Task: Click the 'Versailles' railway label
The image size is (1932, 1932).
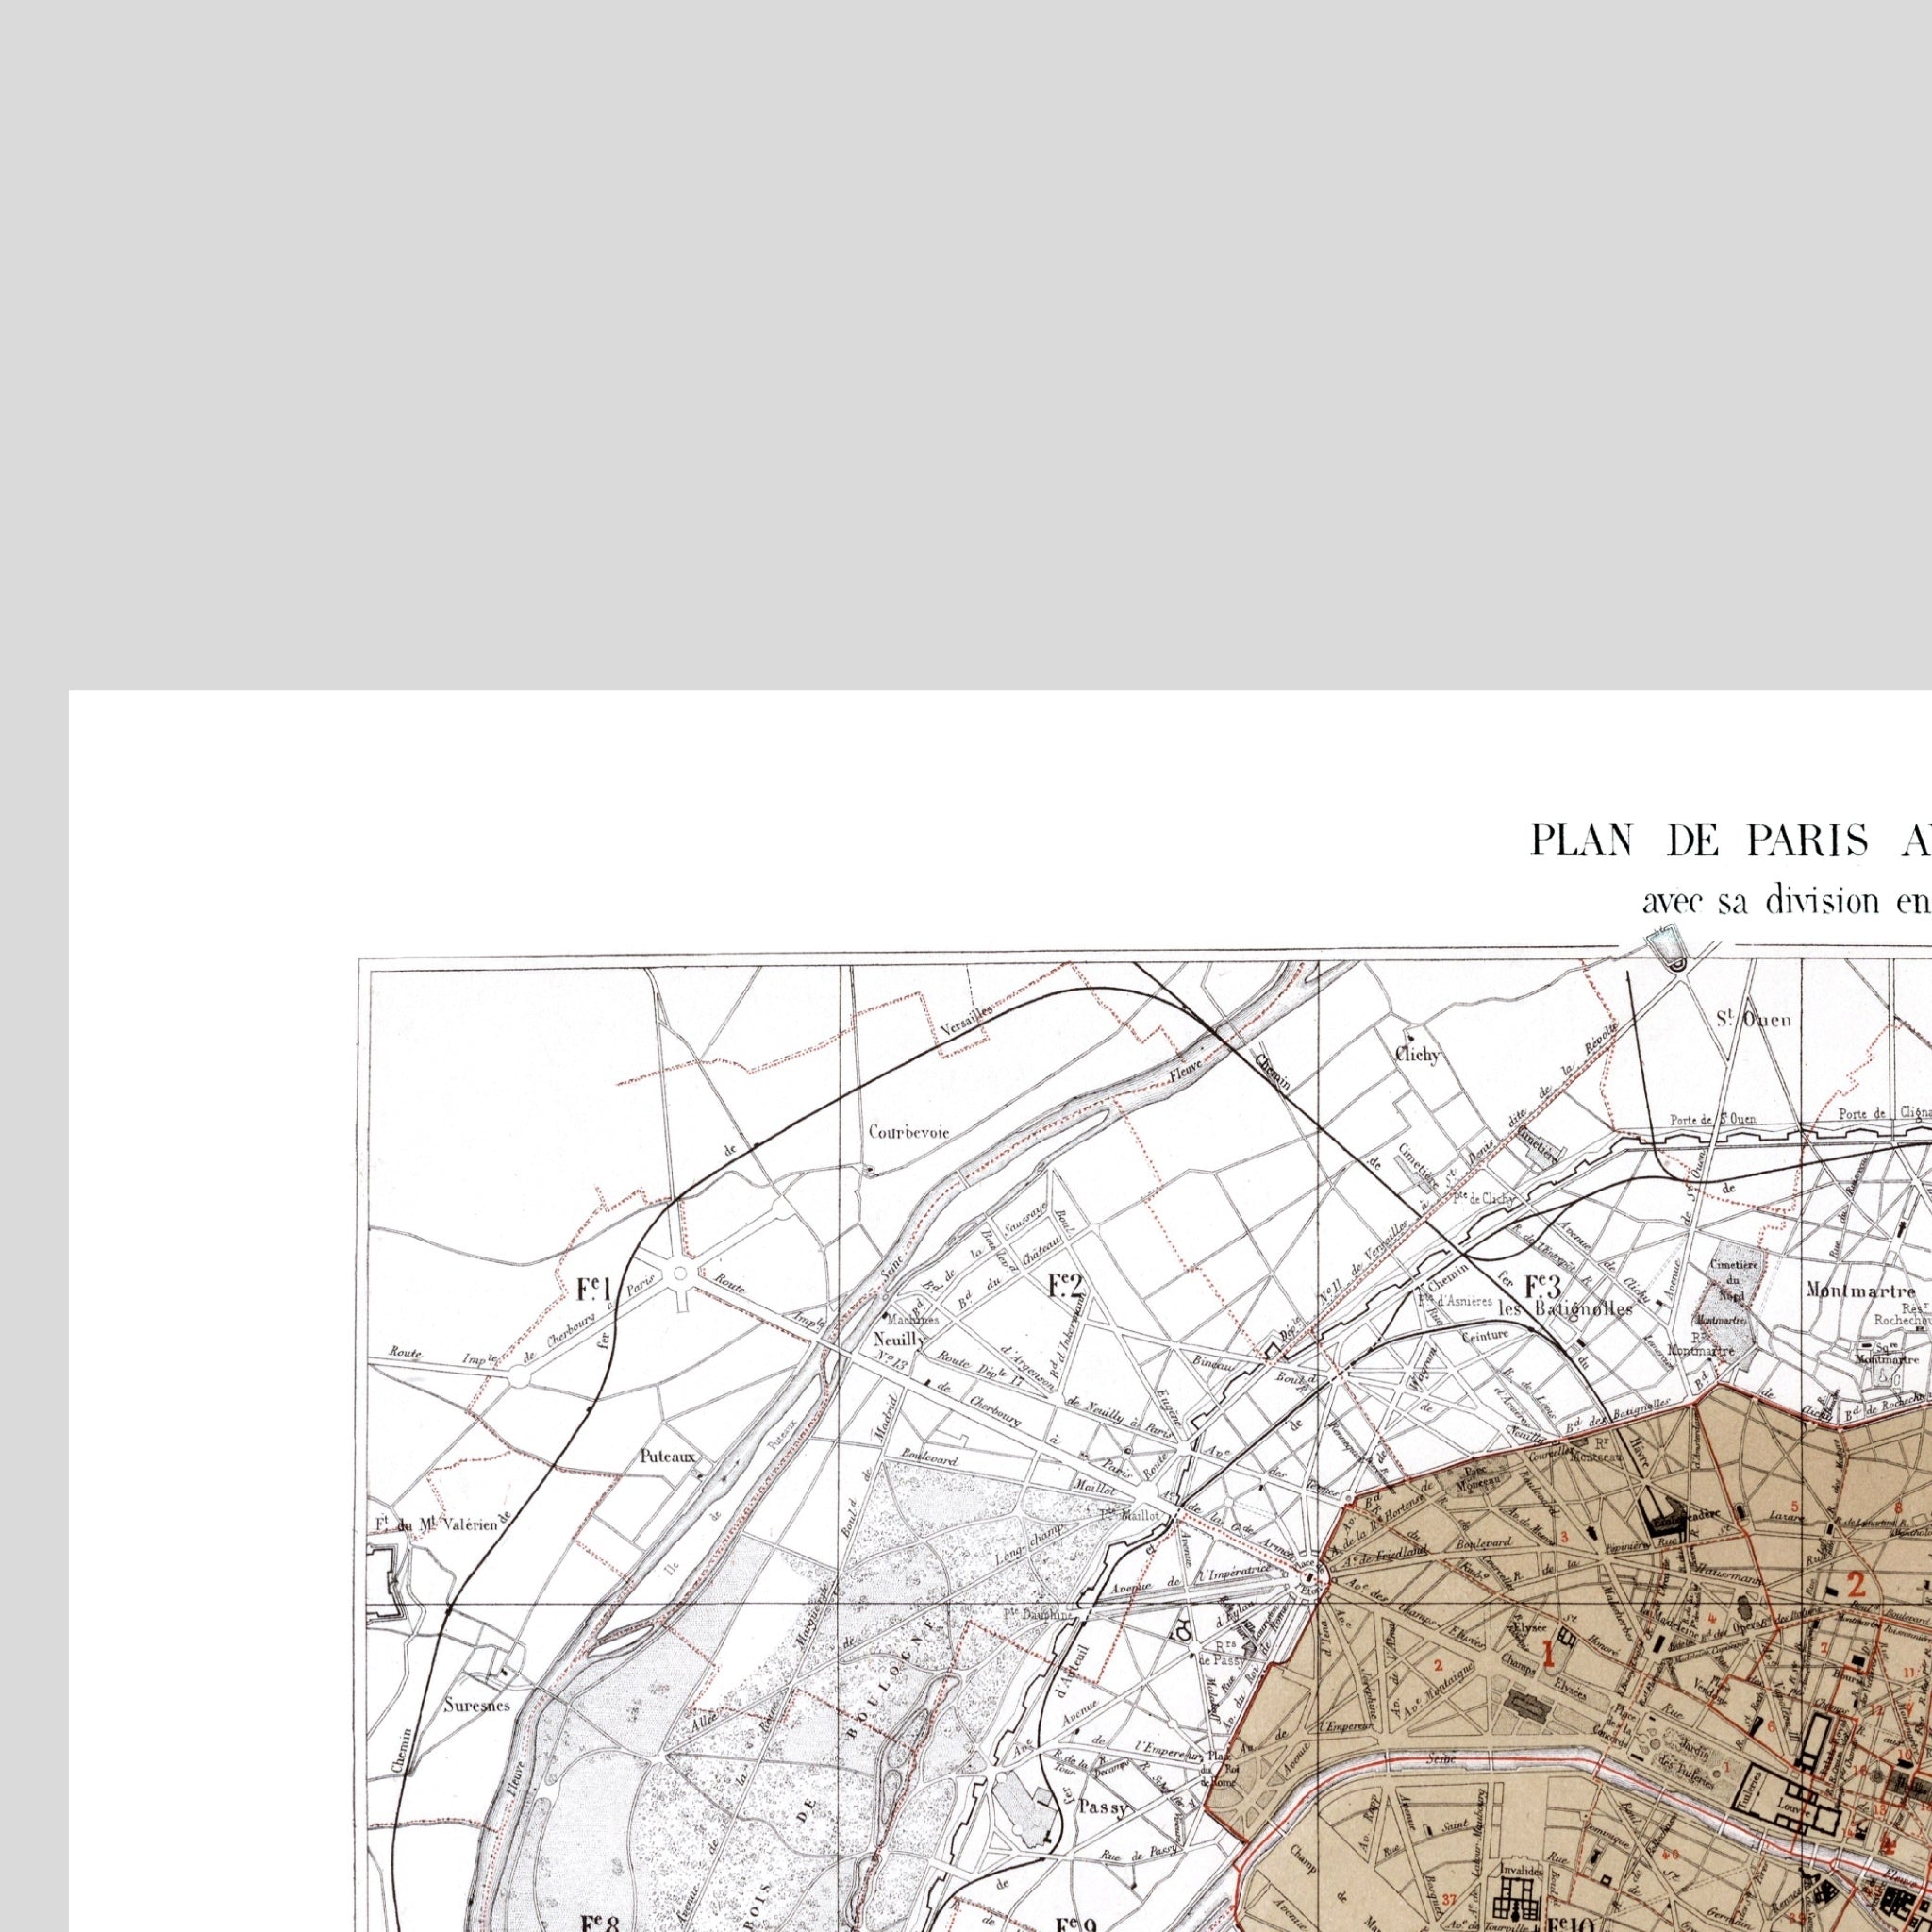Action: pos(967,1022)
